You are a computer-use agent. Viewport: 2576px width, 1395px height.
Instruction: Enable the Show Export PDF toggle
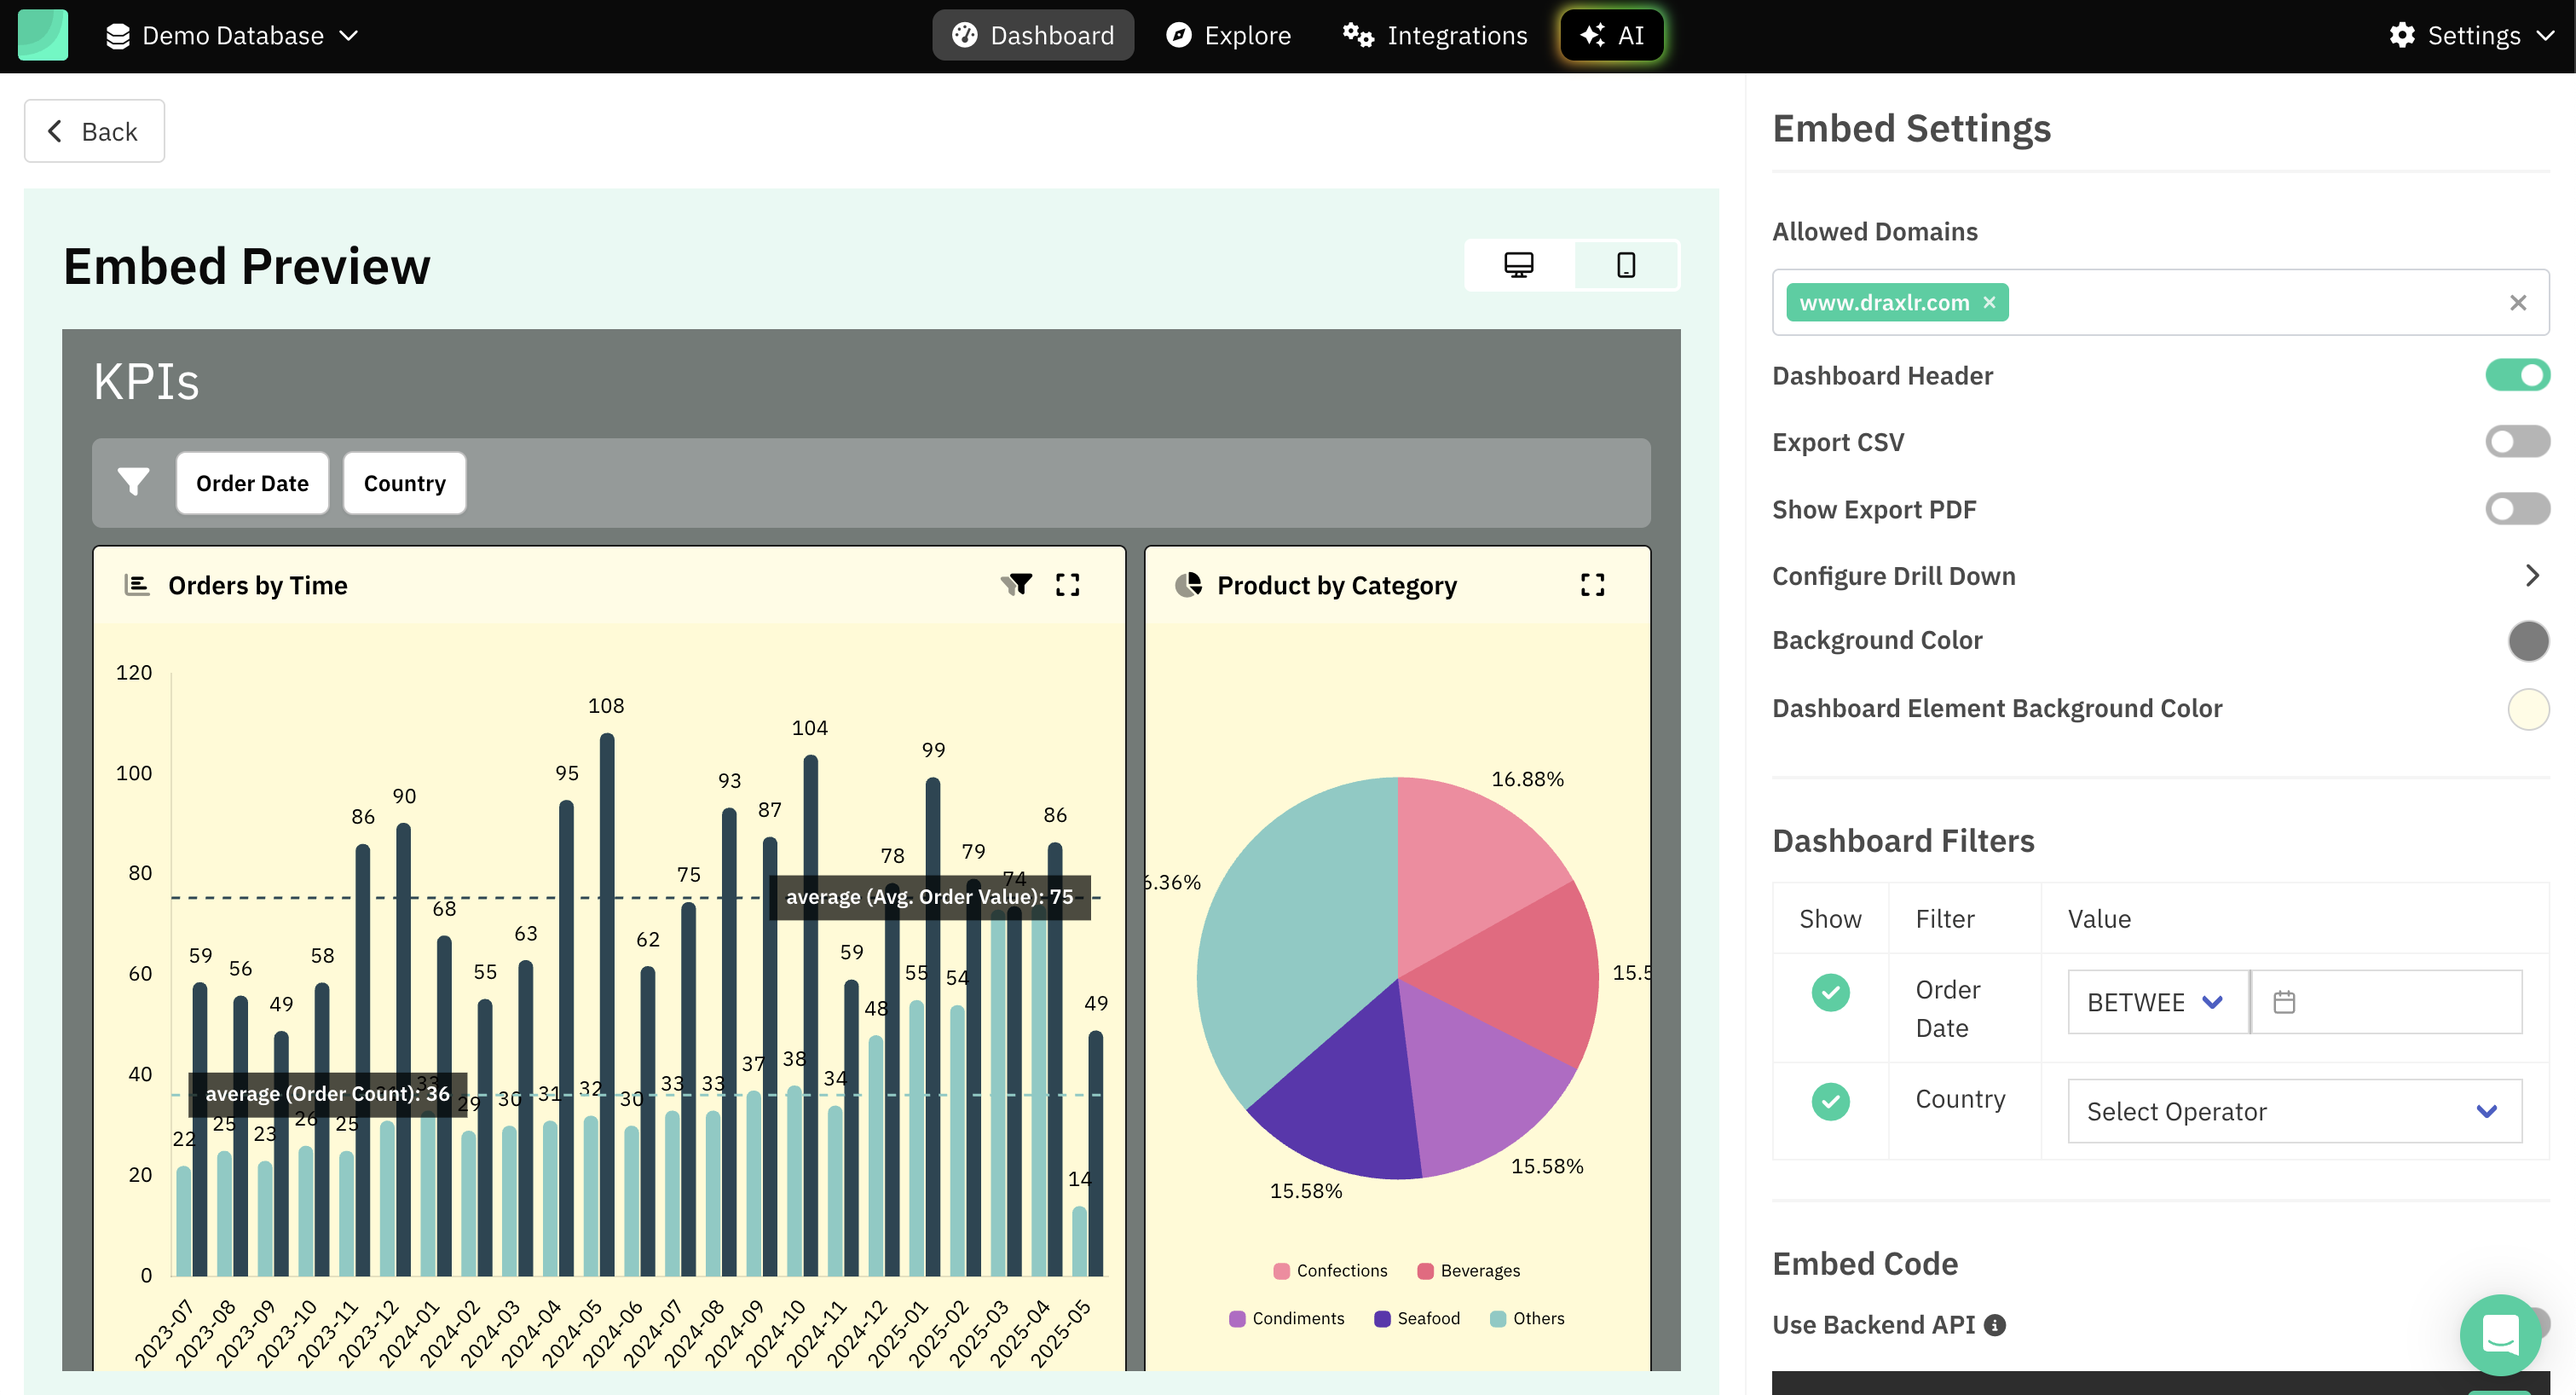pos(2517,509)
